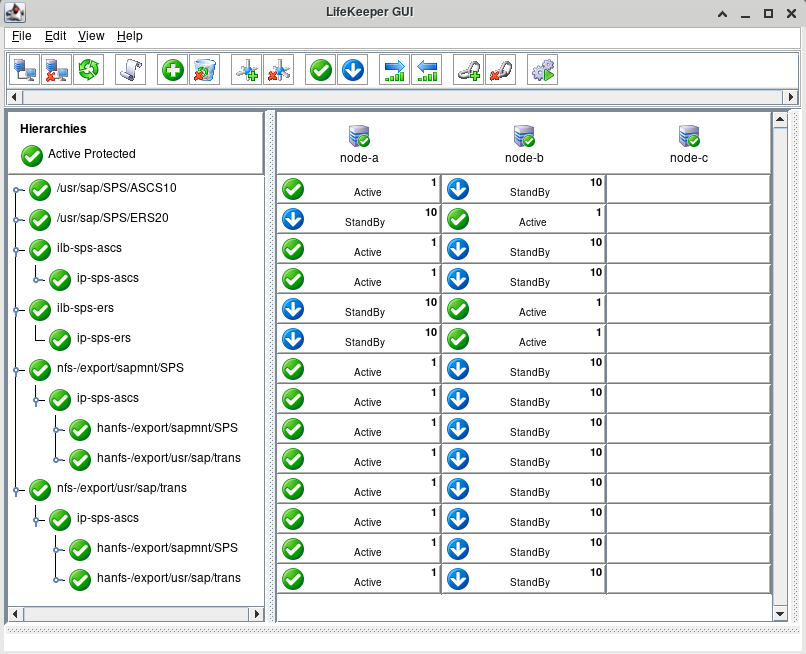Click the Extend Resource Hierarchy right-arrow icon
The image size is (806, 654).
coord(395,69)
